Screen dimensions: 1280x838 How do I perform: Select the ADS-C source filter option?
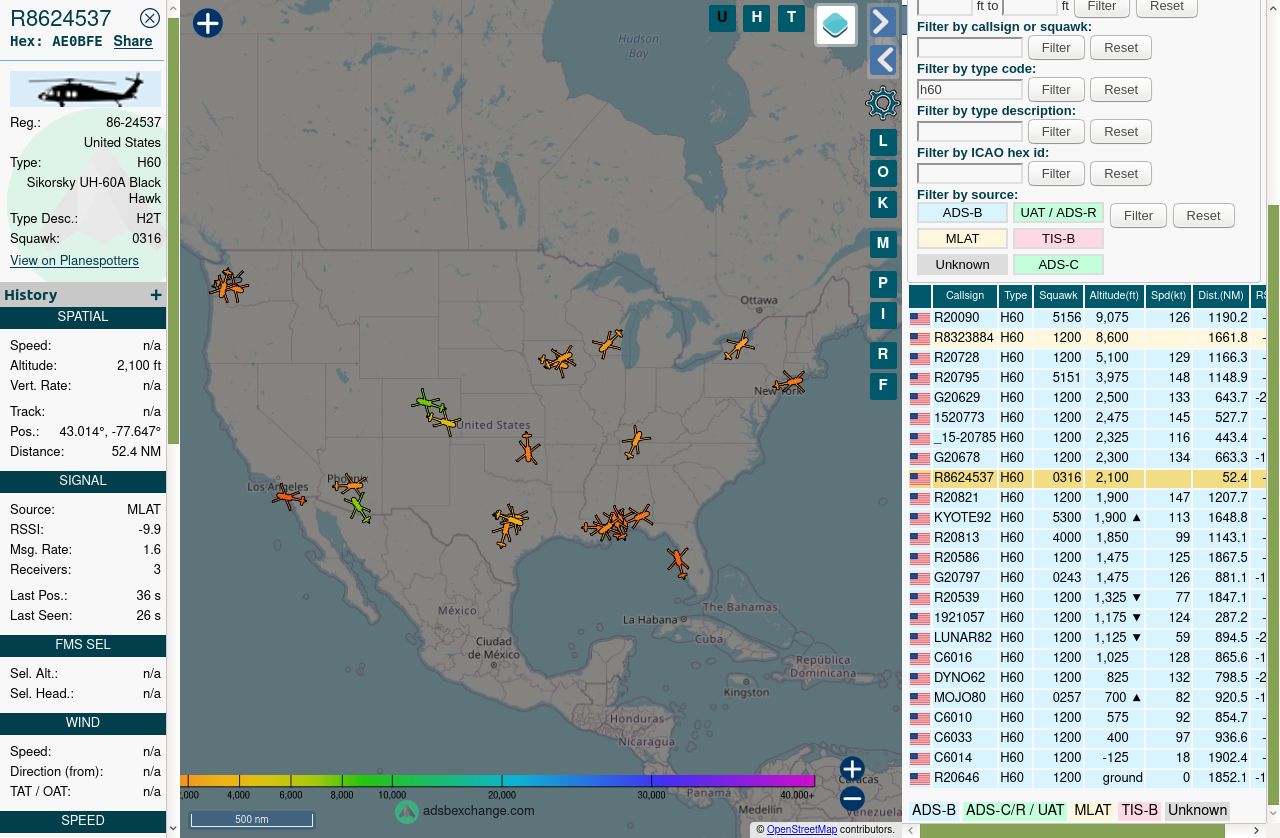click(x=1058, y=265)
